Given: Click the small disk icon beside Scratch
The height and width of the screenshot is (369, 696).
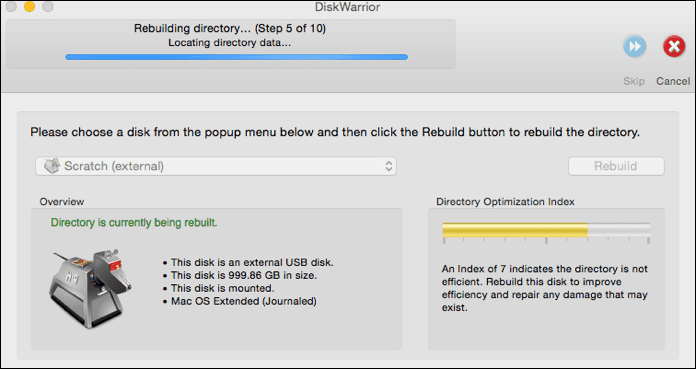Looking at the screenshot, I should point(52,167).
